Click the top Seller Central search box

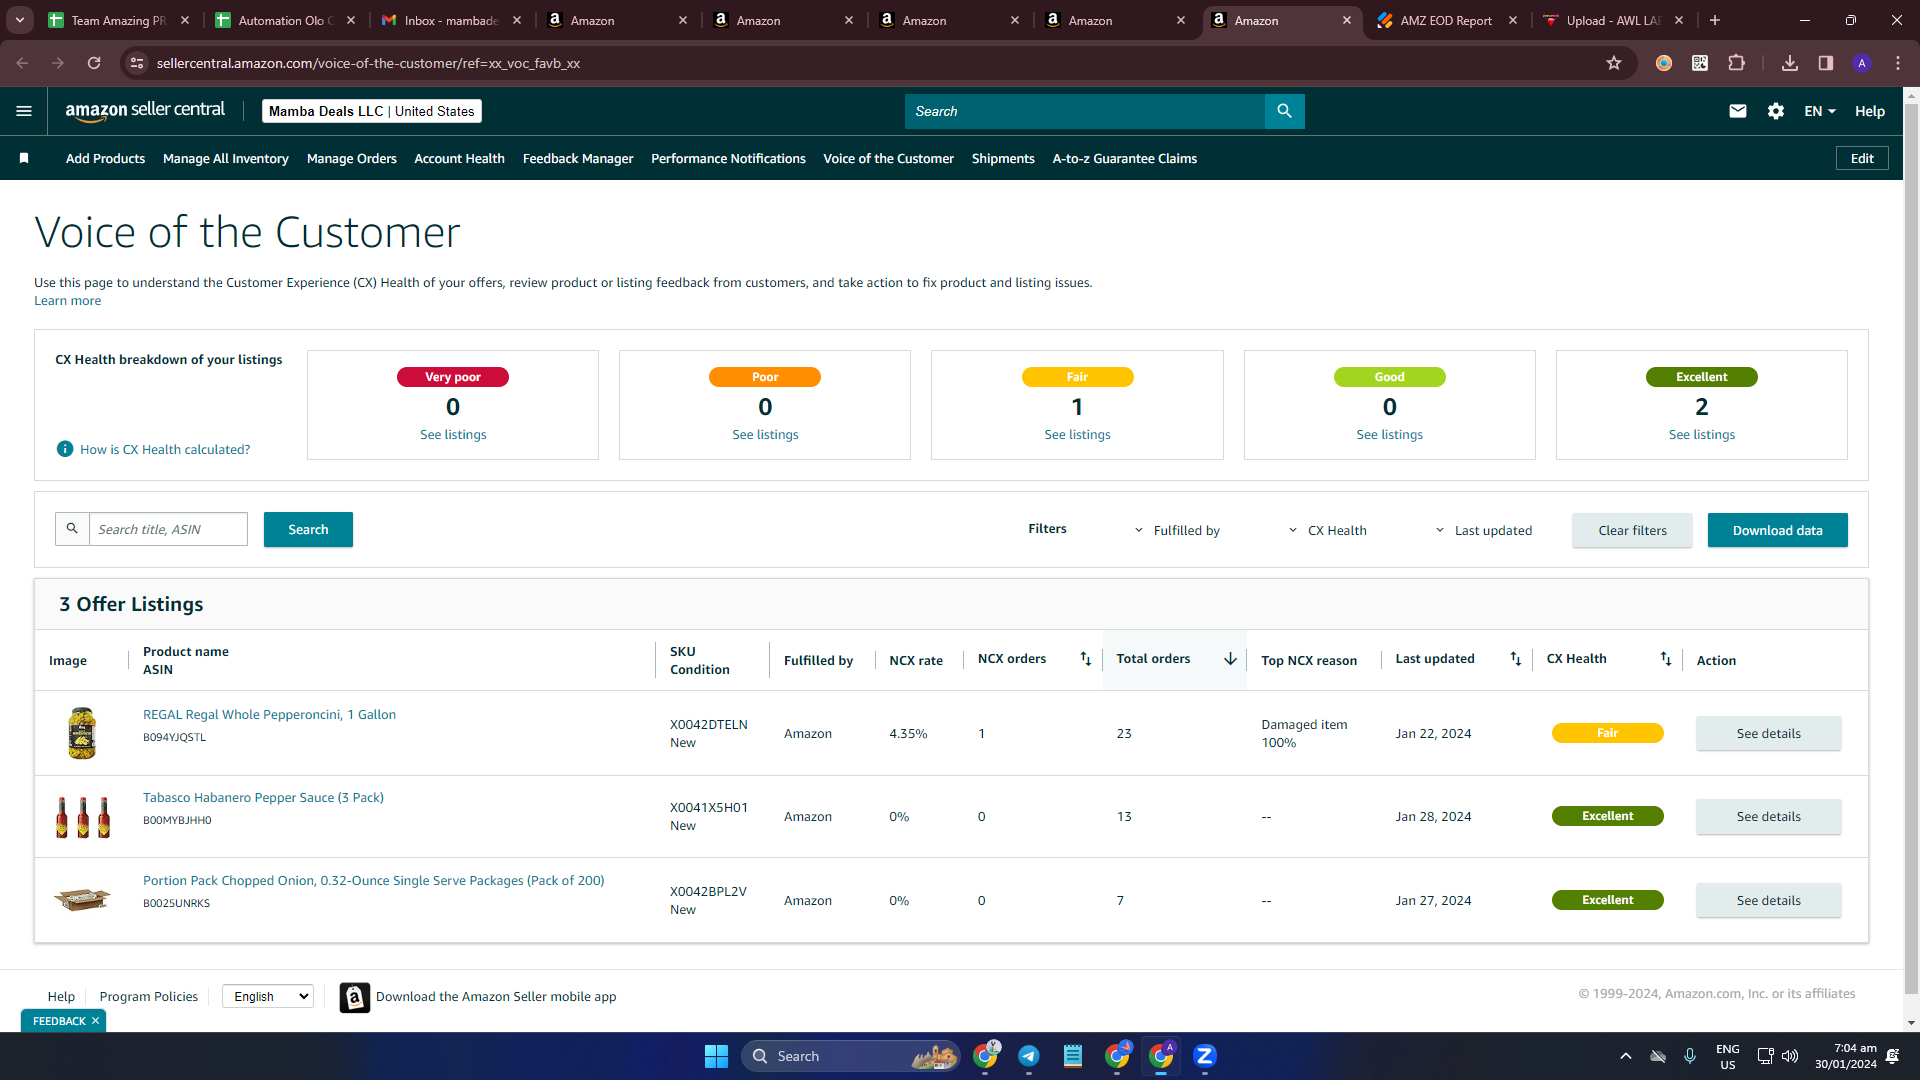1084,111
